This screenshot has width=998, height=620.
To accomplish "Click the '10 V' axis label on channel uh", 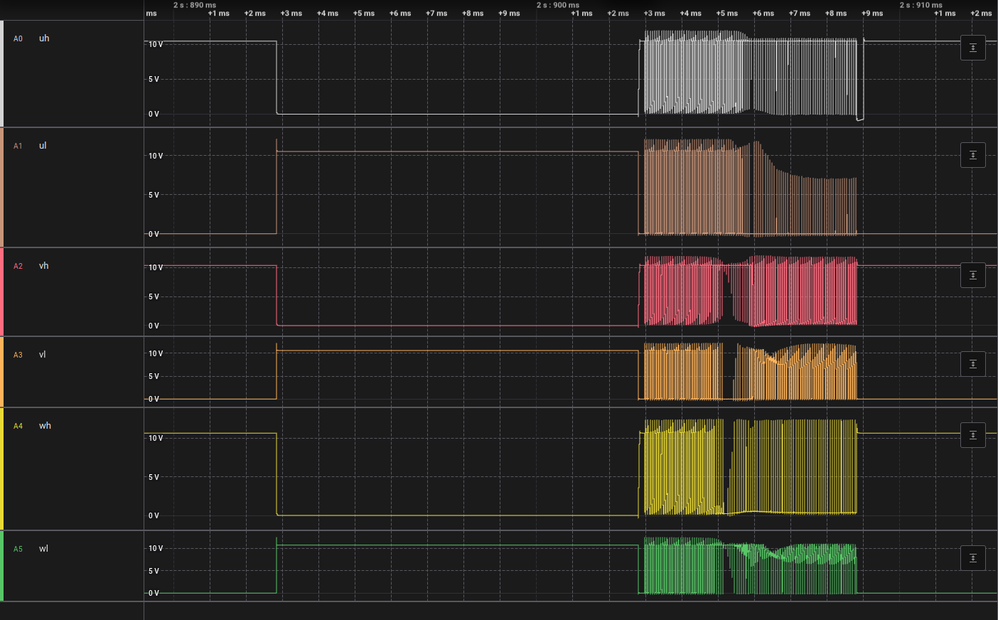I will click(x=155, y=45).
